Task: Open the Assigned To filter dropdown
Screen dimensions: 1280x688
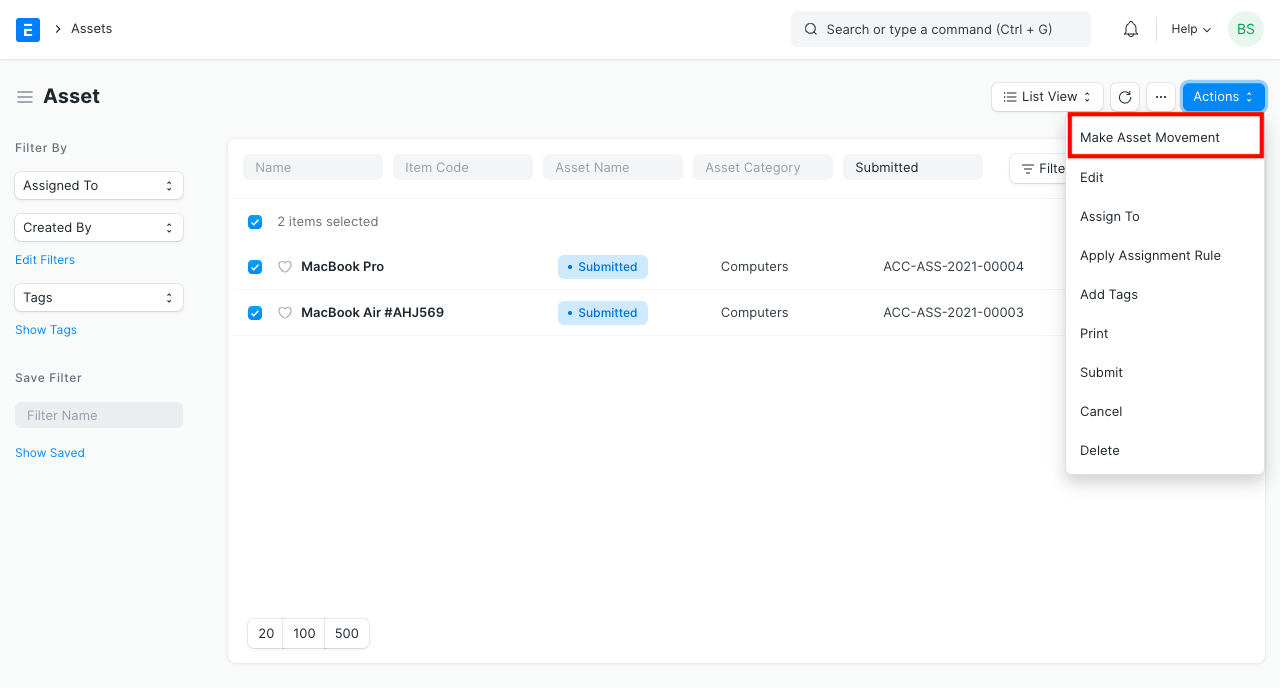Action: click(98, 185)
